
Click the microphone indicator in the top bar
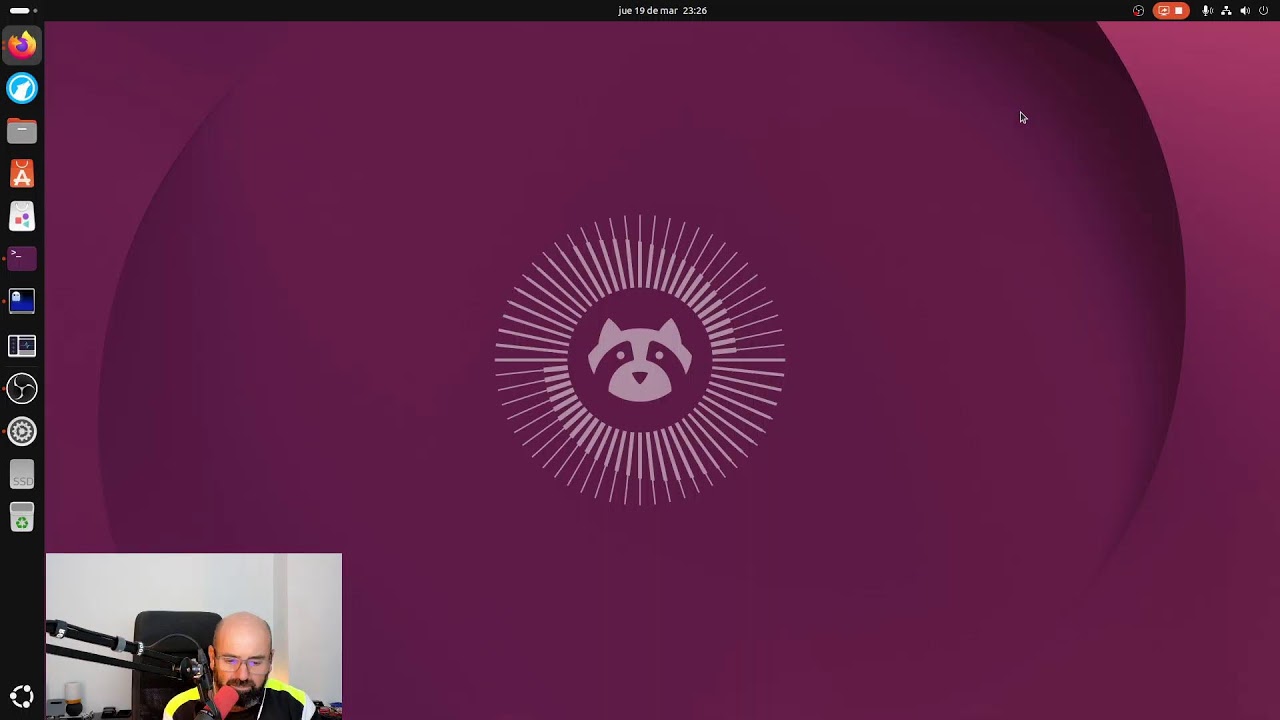click(1207, 10)
